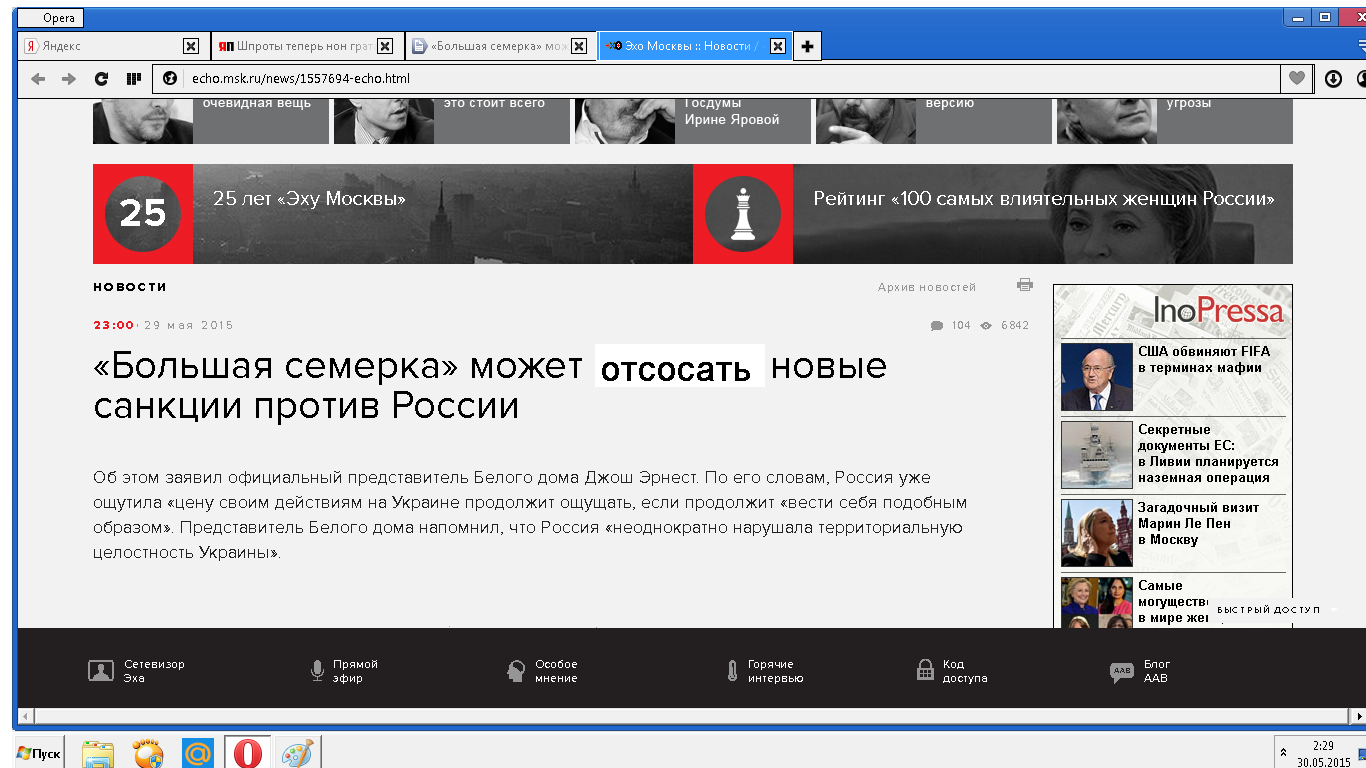Show hidden system tray icons
The width and height of the screenshot is (1366, 768).
click(1283, 751)
